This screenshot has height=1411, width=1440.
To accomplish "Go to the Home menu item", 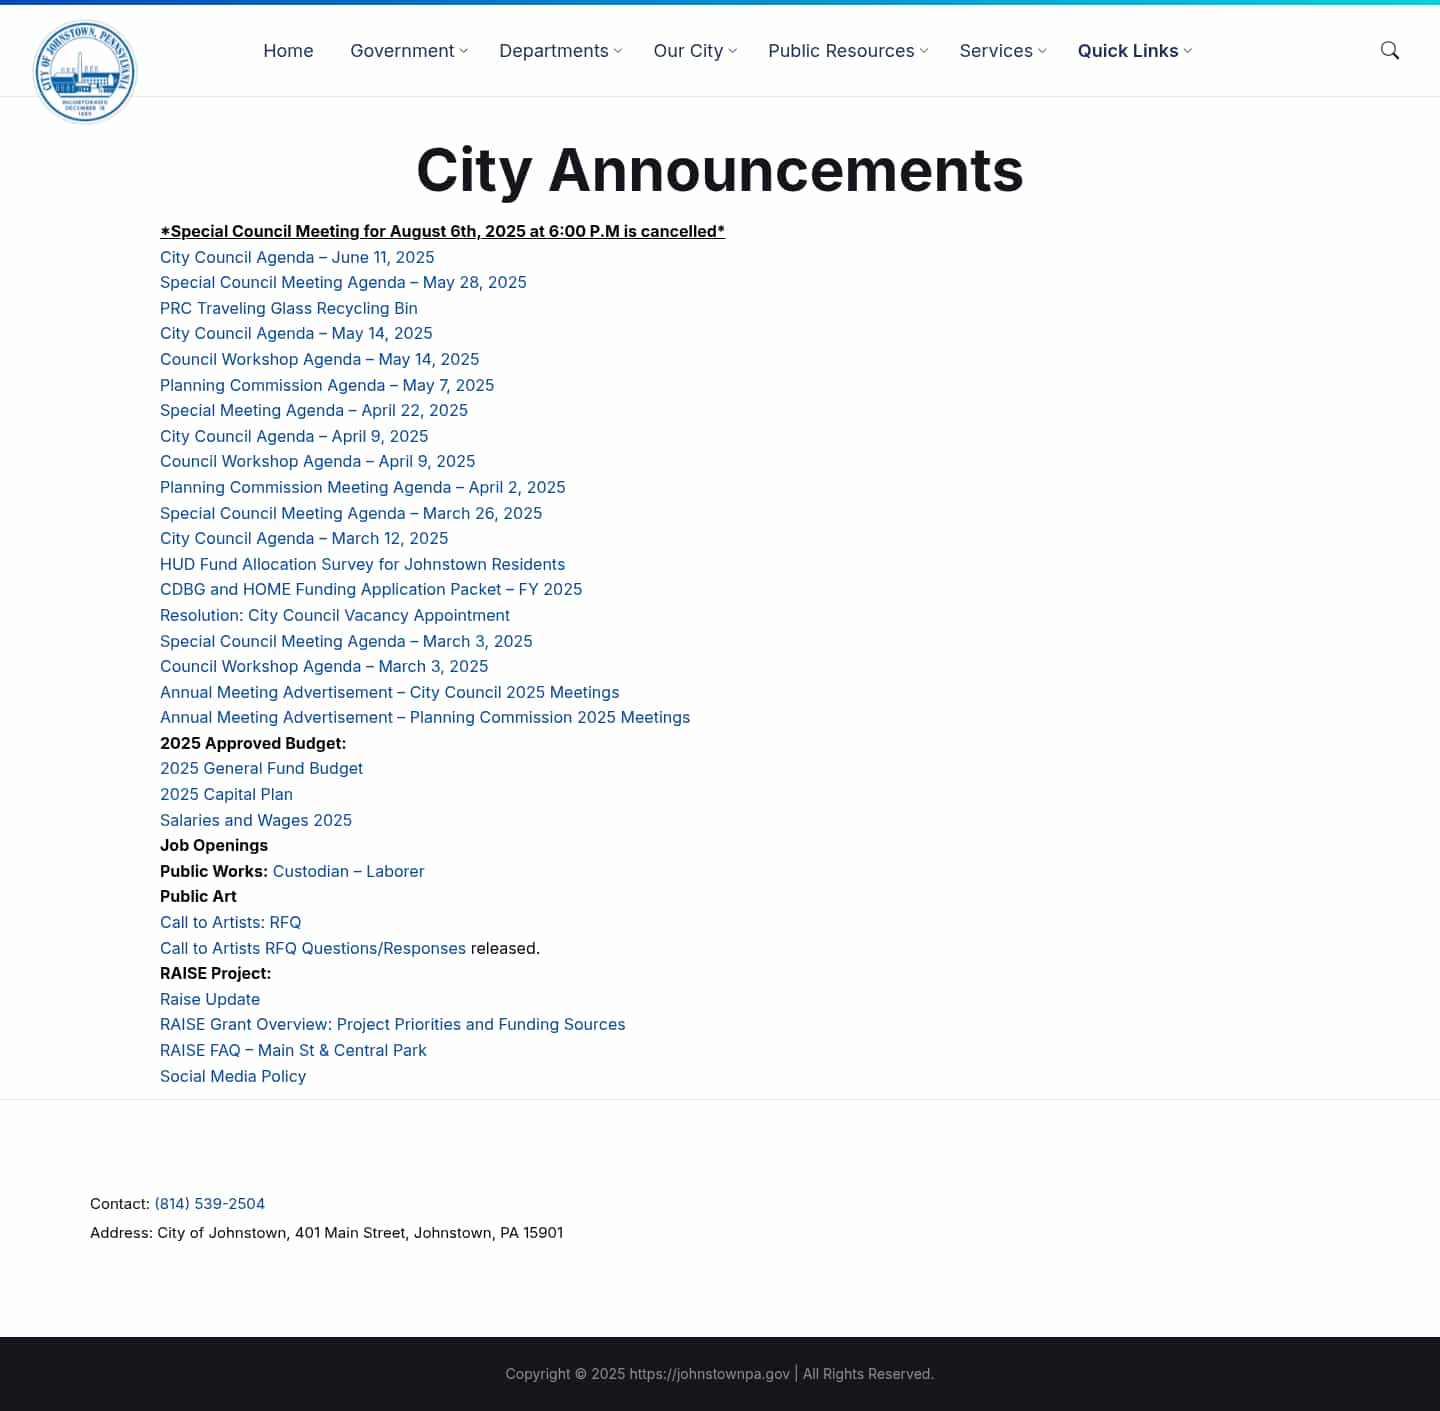I will (288, 51).
